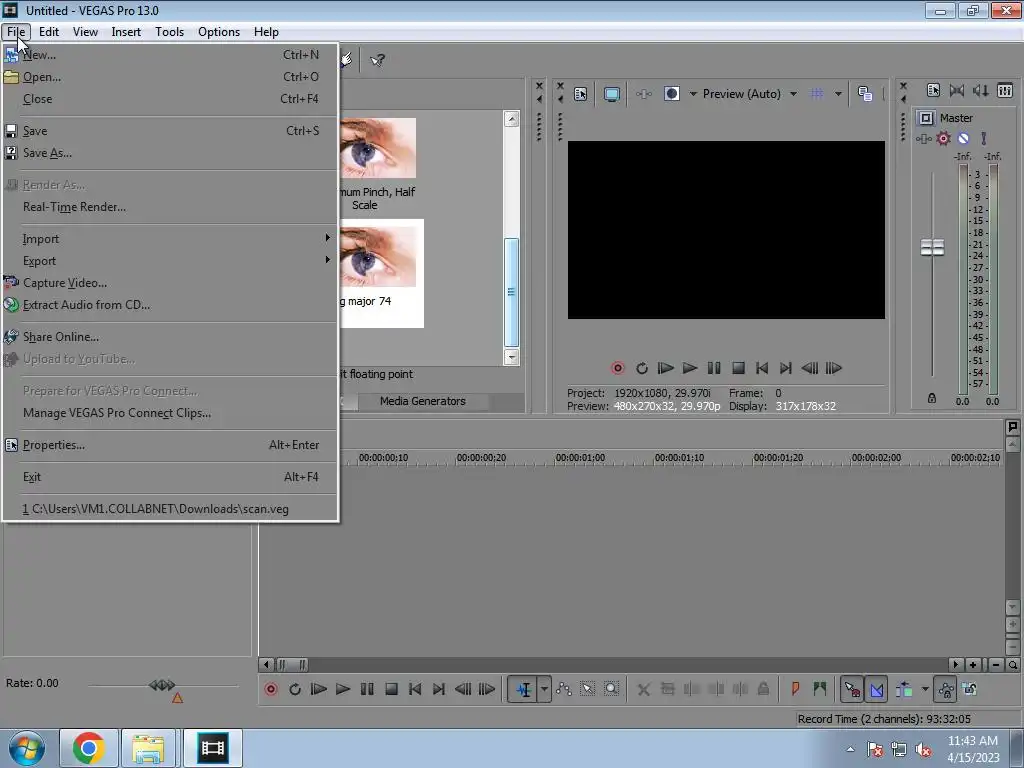Click Stop in the timeline transport bar
The width and height of the screenshot is (1024, 768).
pos(391,689)
